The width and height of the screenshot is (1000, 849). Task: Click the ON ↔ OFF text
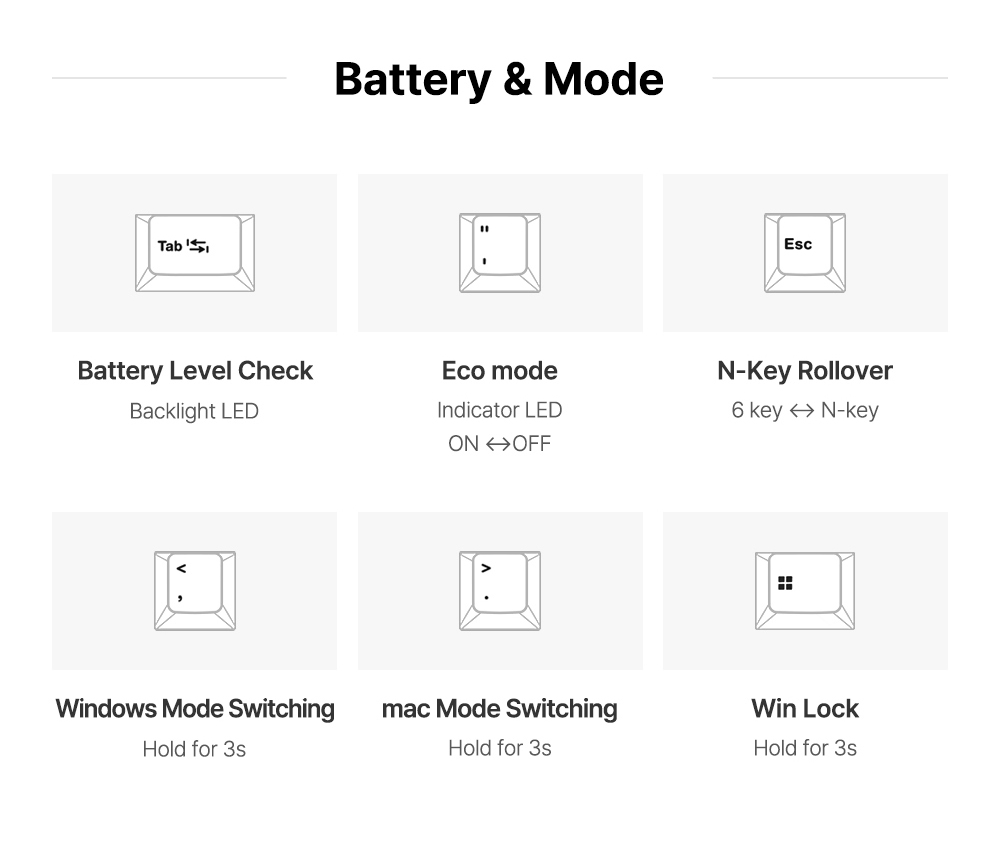(x=500, y=443)
